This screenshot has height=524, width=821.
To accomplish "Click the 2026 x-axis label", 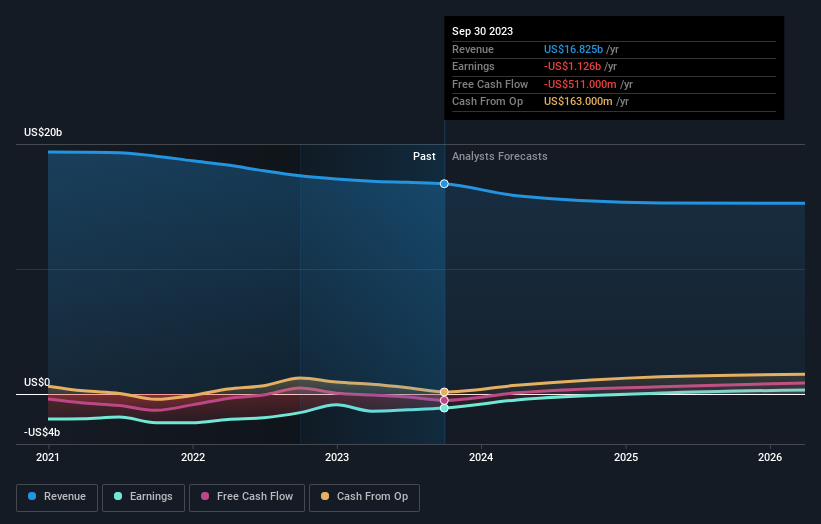I will tap(770, 457).
